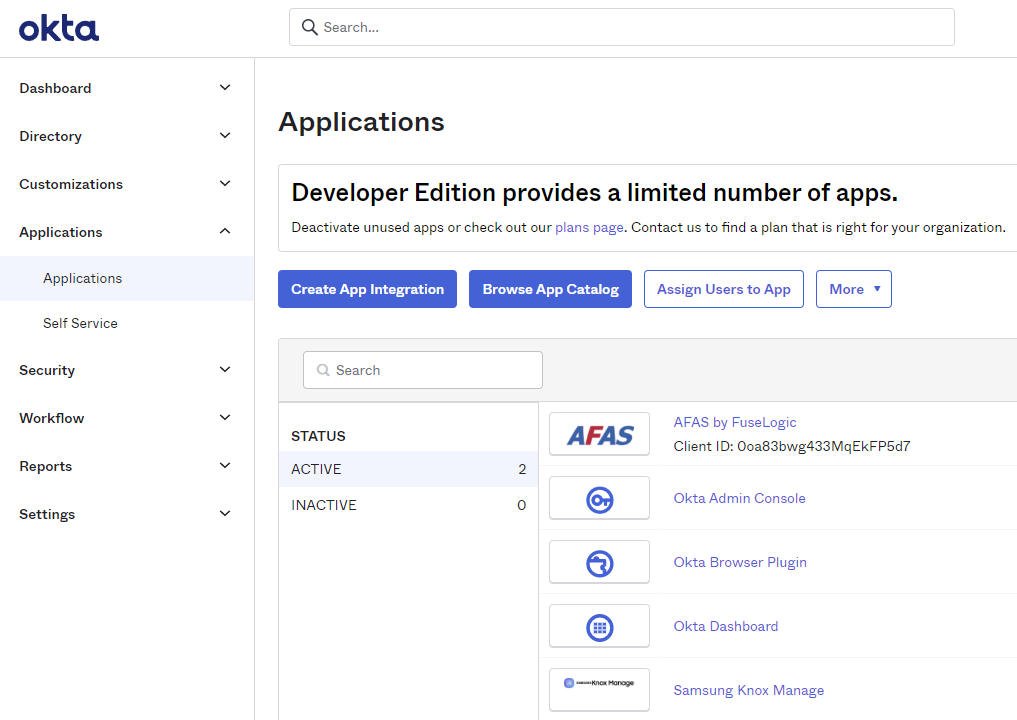Expand the Reports menu chevron
The width and height of the screenshot is (1017, 720).
point(225,466)
